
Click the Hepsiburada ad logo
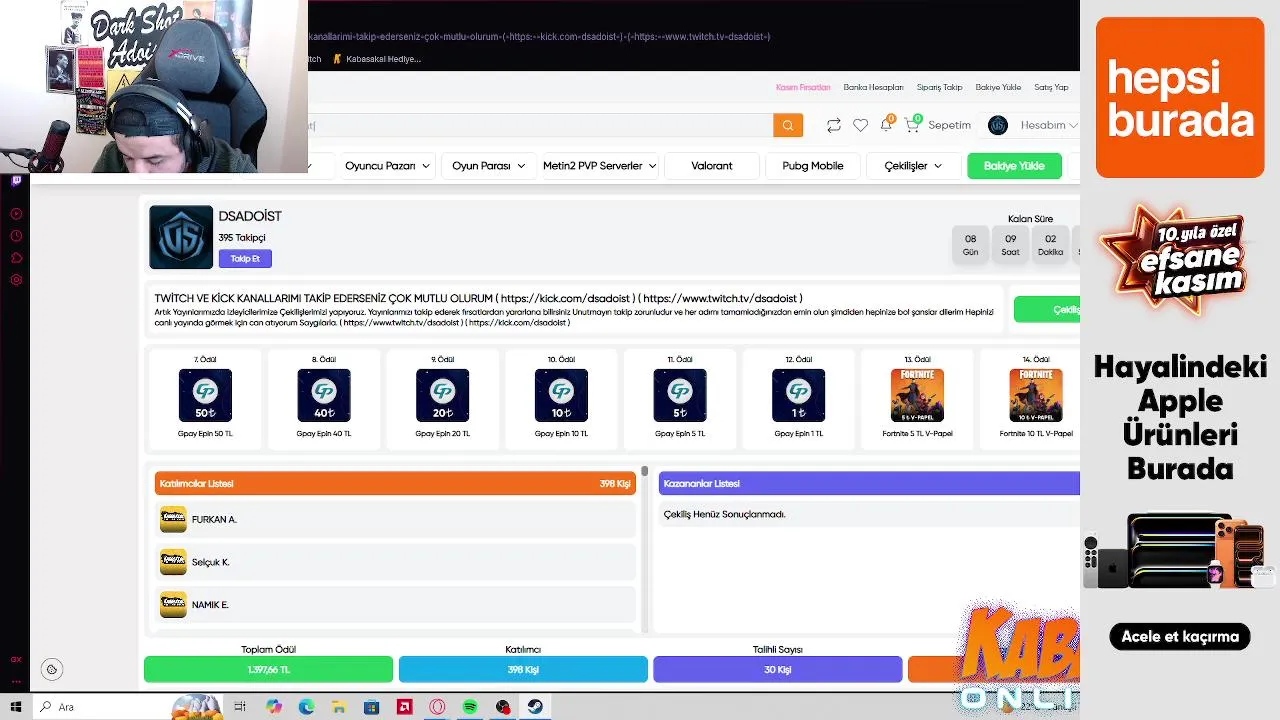(x=1180, y=97)
